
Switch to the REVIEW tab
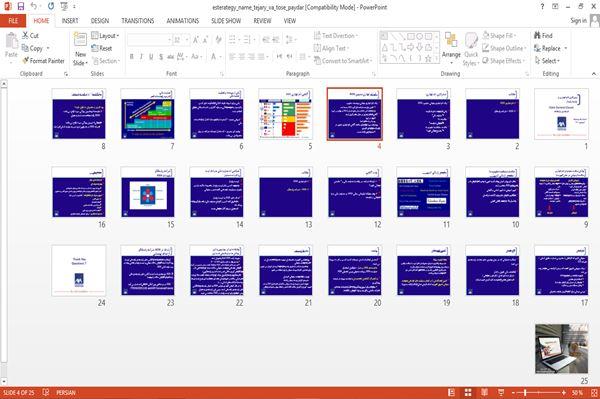click(262, 21)
